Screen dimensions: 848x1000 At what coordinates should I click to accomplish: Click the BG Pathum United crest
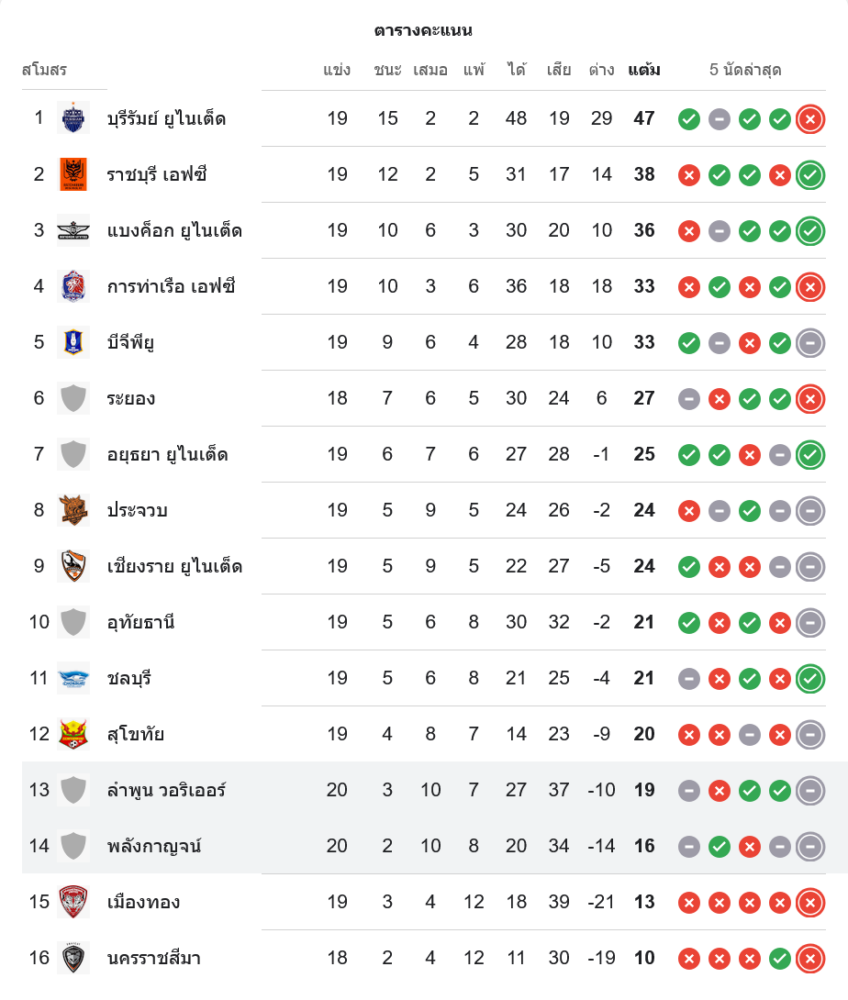(x=73, y=343)
